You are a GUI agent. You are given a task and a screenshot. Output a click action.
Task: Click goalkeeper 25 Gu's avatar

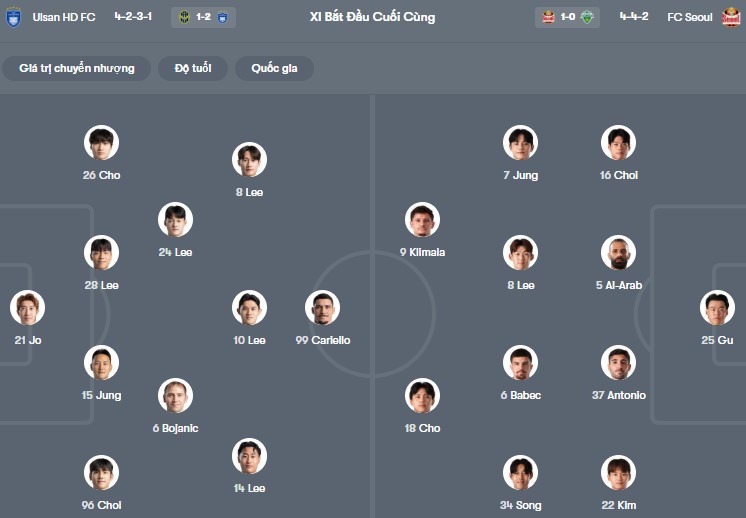pos(717,308)
